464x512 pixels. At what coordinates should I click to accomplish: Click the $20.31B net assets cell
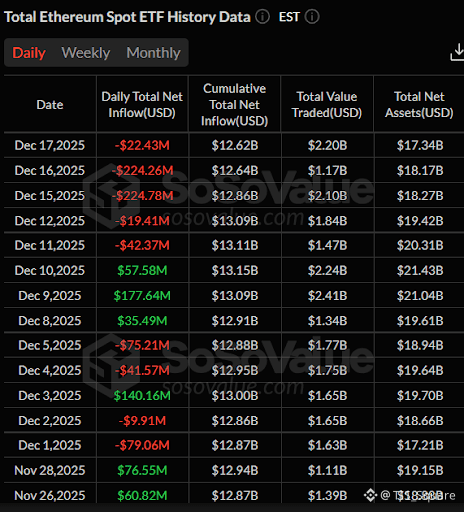pos(420,245)
